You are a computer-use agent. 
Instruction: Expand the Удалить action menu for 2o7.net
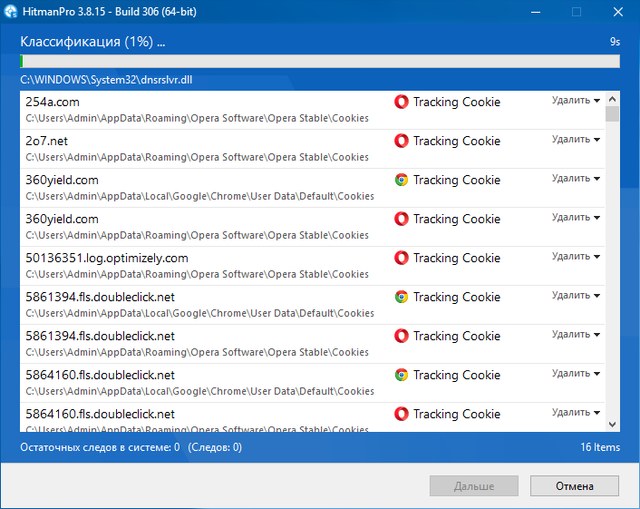pos(576,139)
